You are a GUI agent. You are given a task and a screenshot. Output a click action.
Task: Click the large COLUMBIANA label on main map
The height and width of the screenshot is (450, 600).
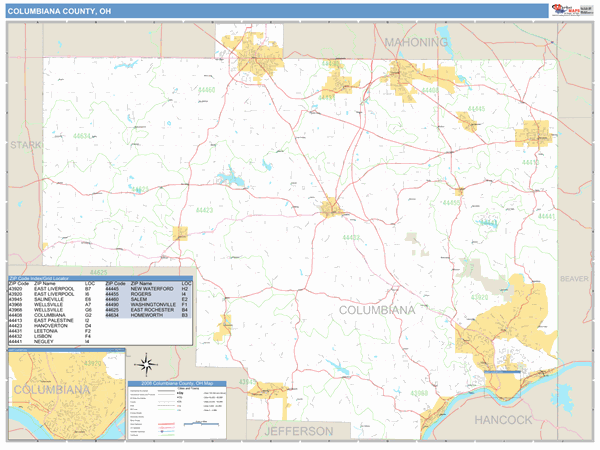(376, 311)
